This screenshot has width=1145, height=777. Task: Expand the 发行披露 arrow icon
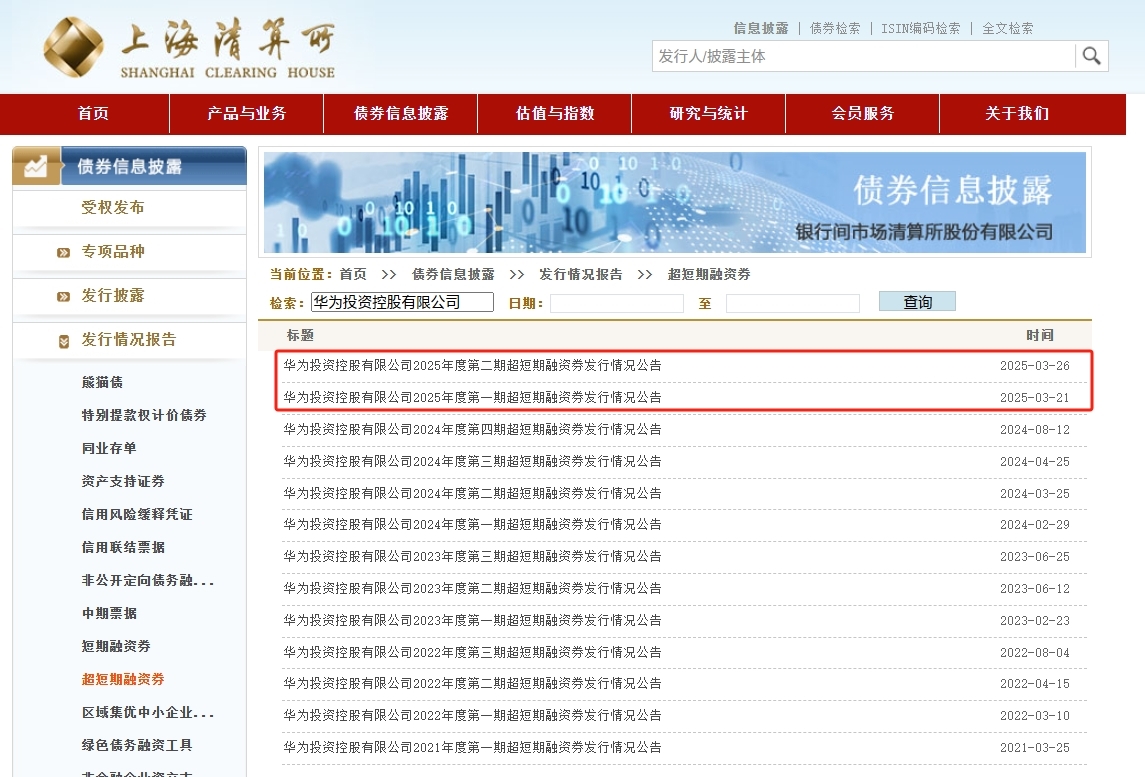coord(64,296)
